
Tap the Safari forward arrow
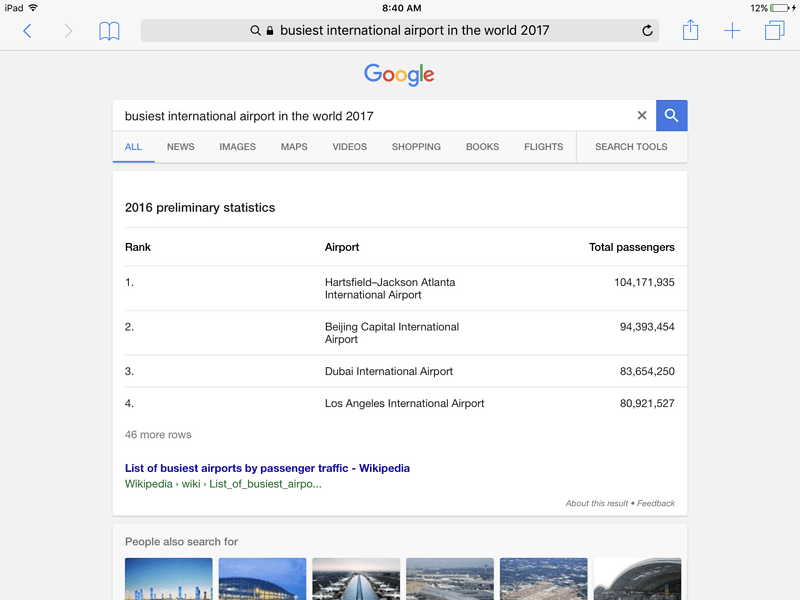click(x=68, y=31)
